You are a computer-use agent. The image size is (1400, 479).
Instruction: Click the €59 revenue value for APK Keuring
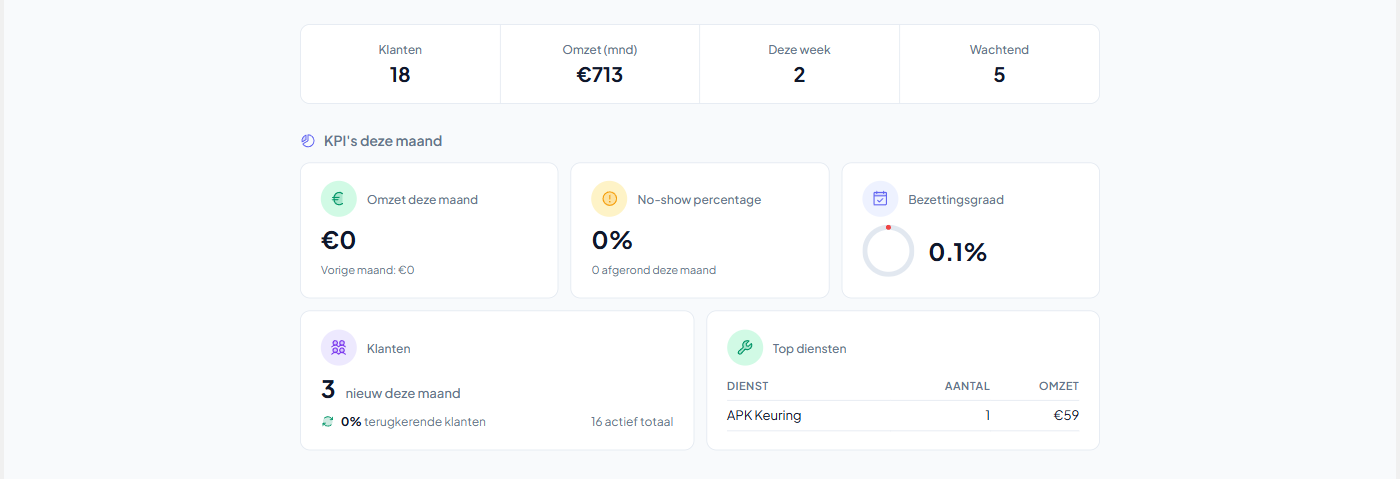1066,416
